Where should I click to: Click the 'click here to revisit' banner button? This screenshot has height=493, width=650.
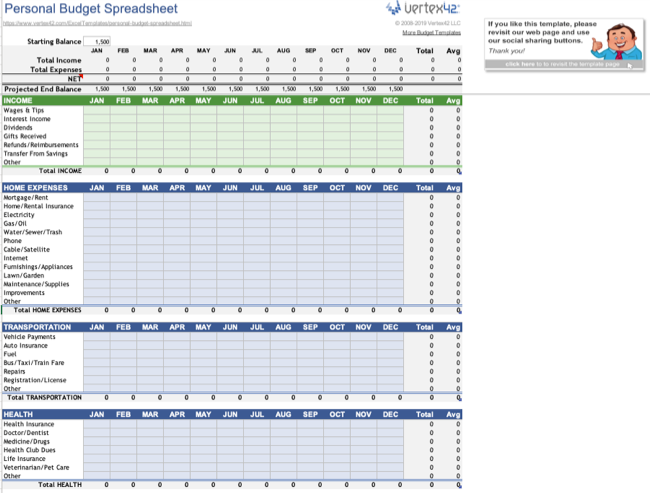click(x=564, y=64)
